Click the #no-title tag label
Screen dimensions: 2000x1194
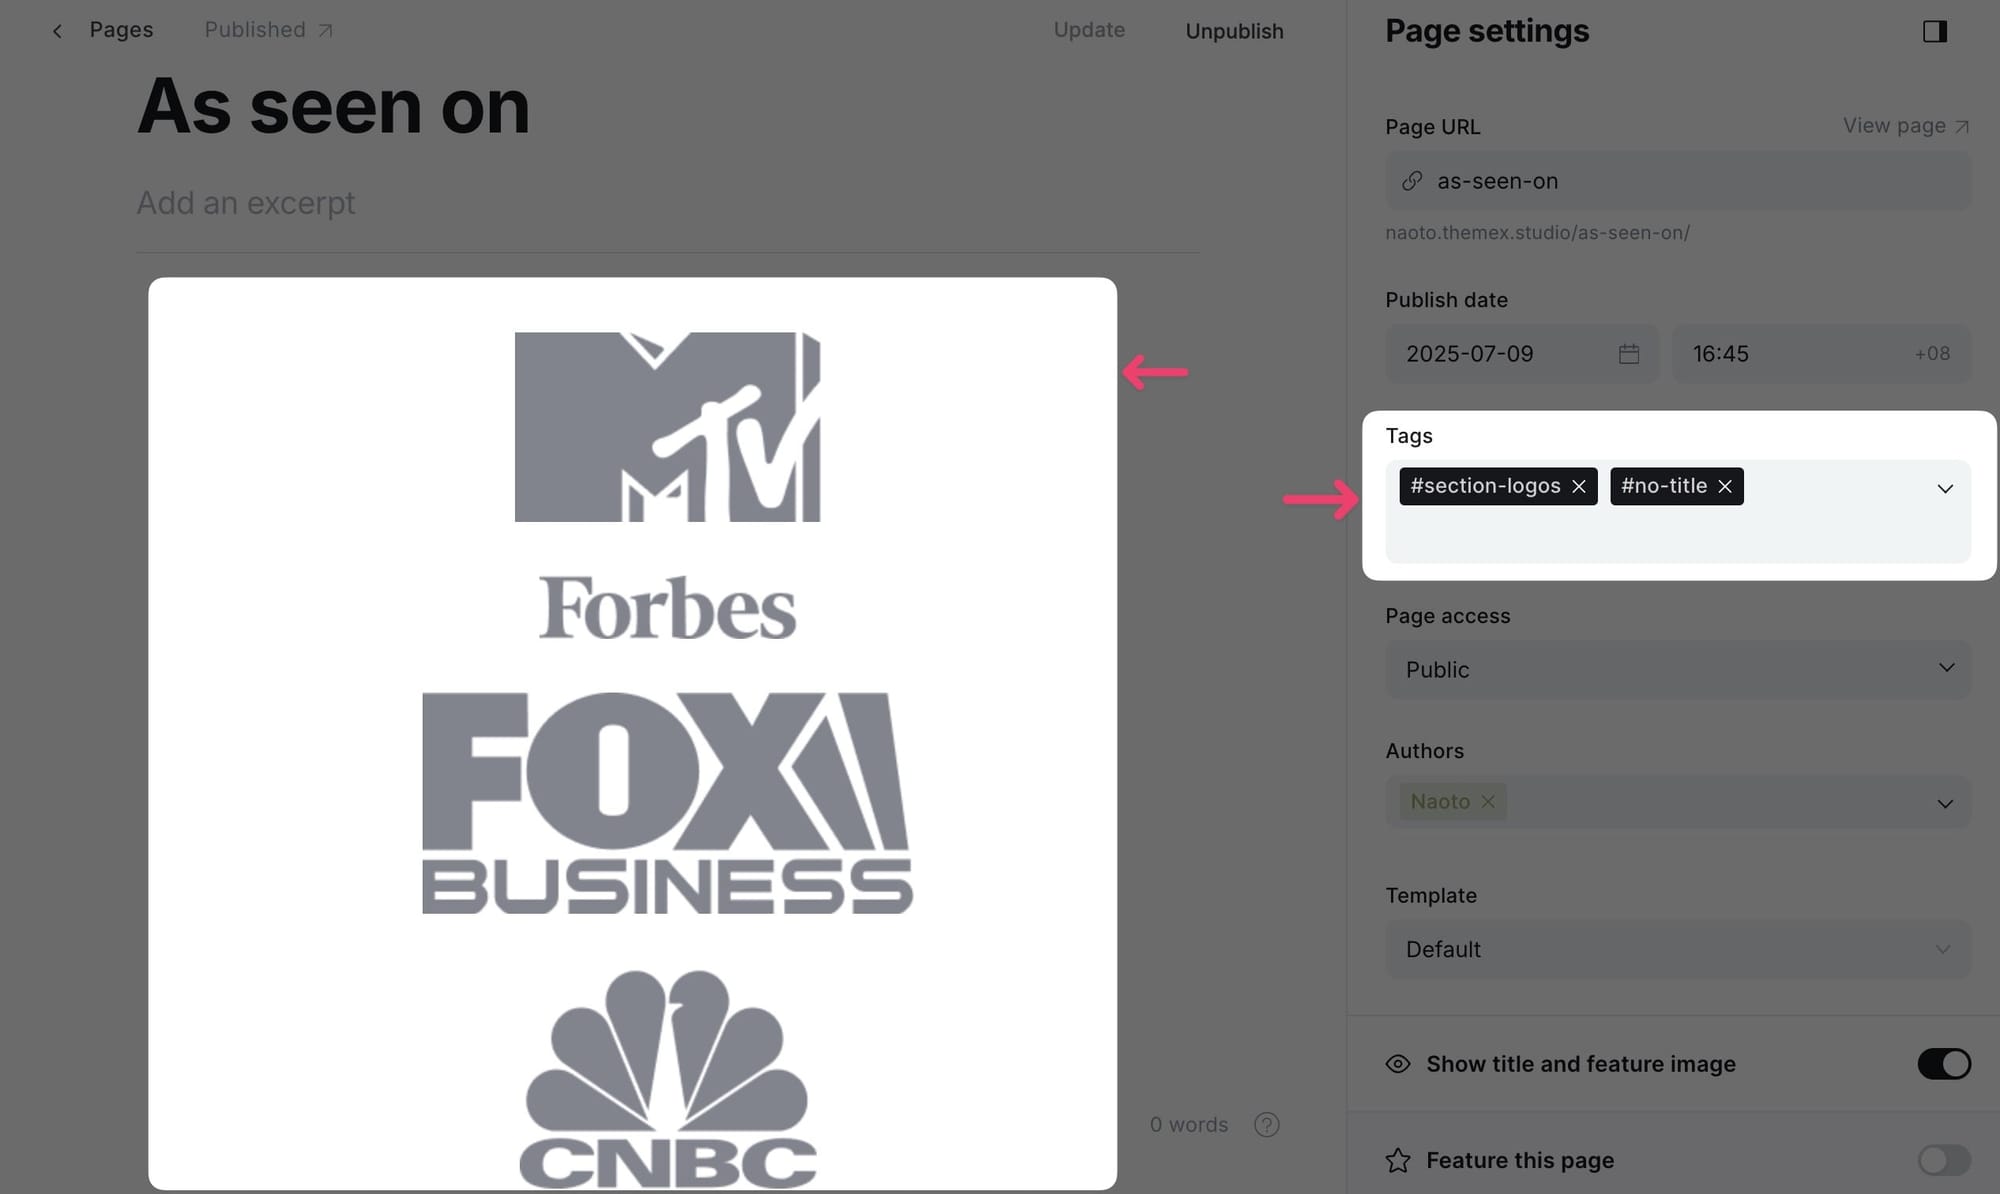(1664, 486)
